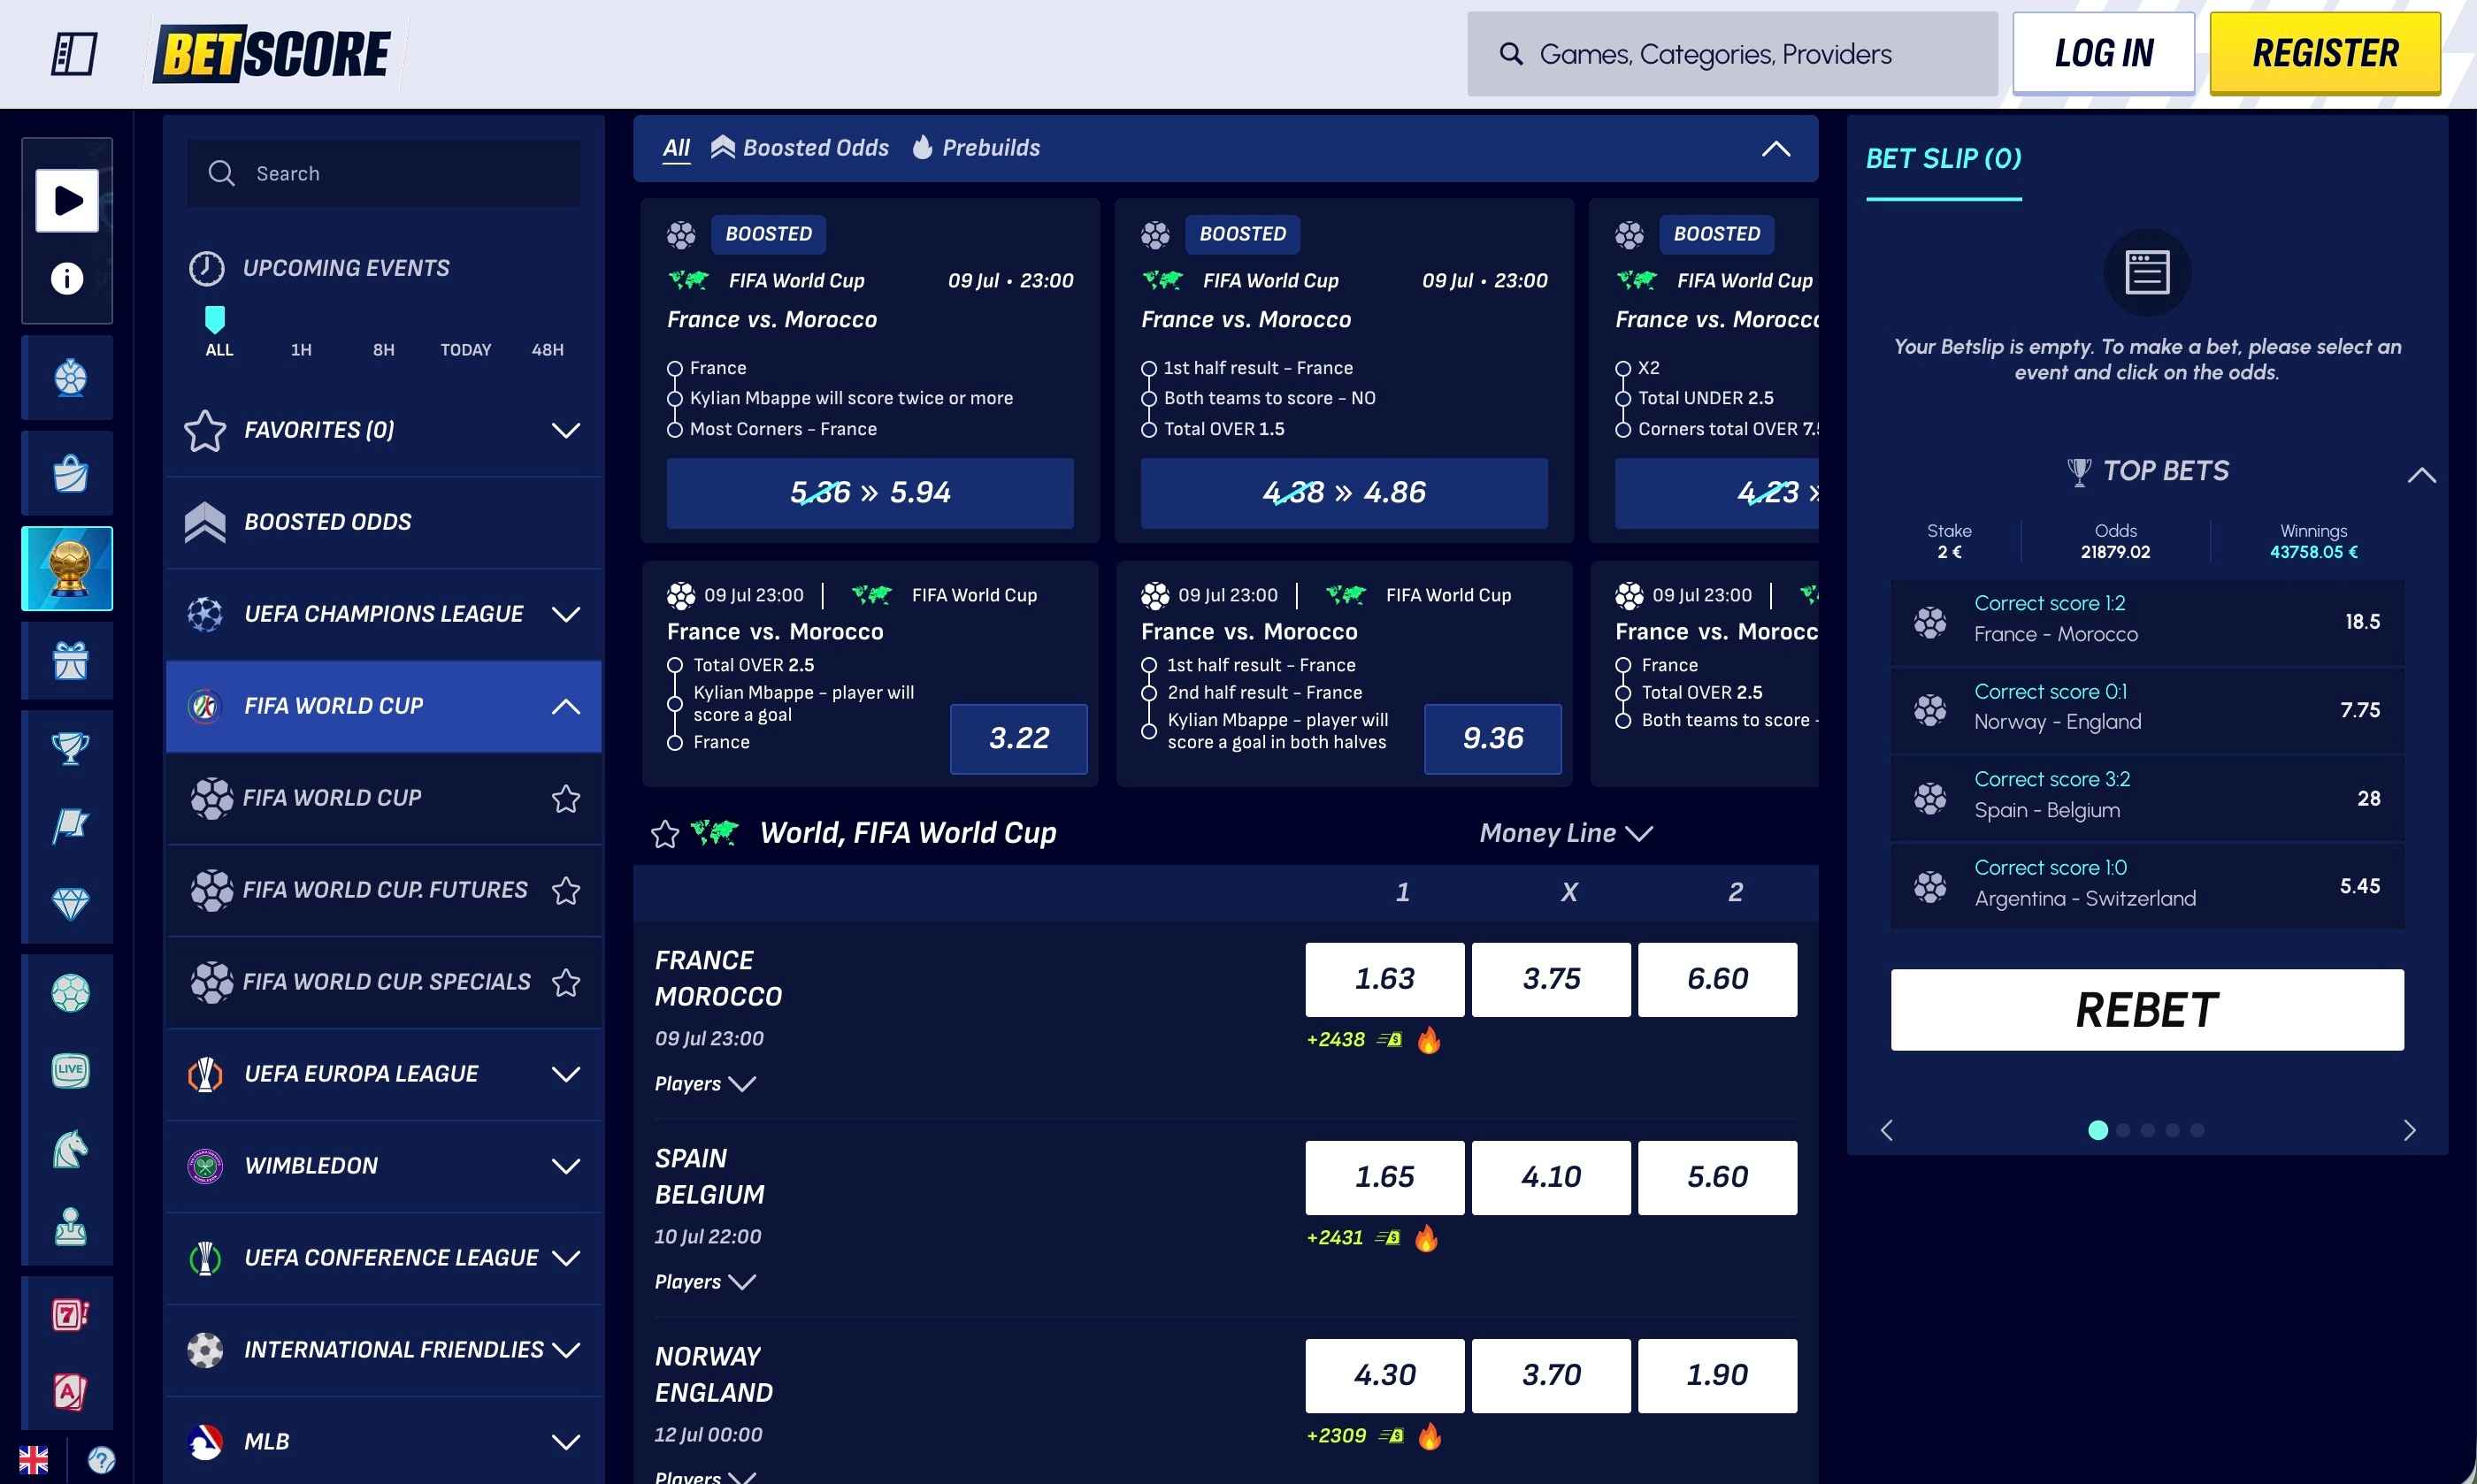Expand the International Friendlies section

point(384,1350)
